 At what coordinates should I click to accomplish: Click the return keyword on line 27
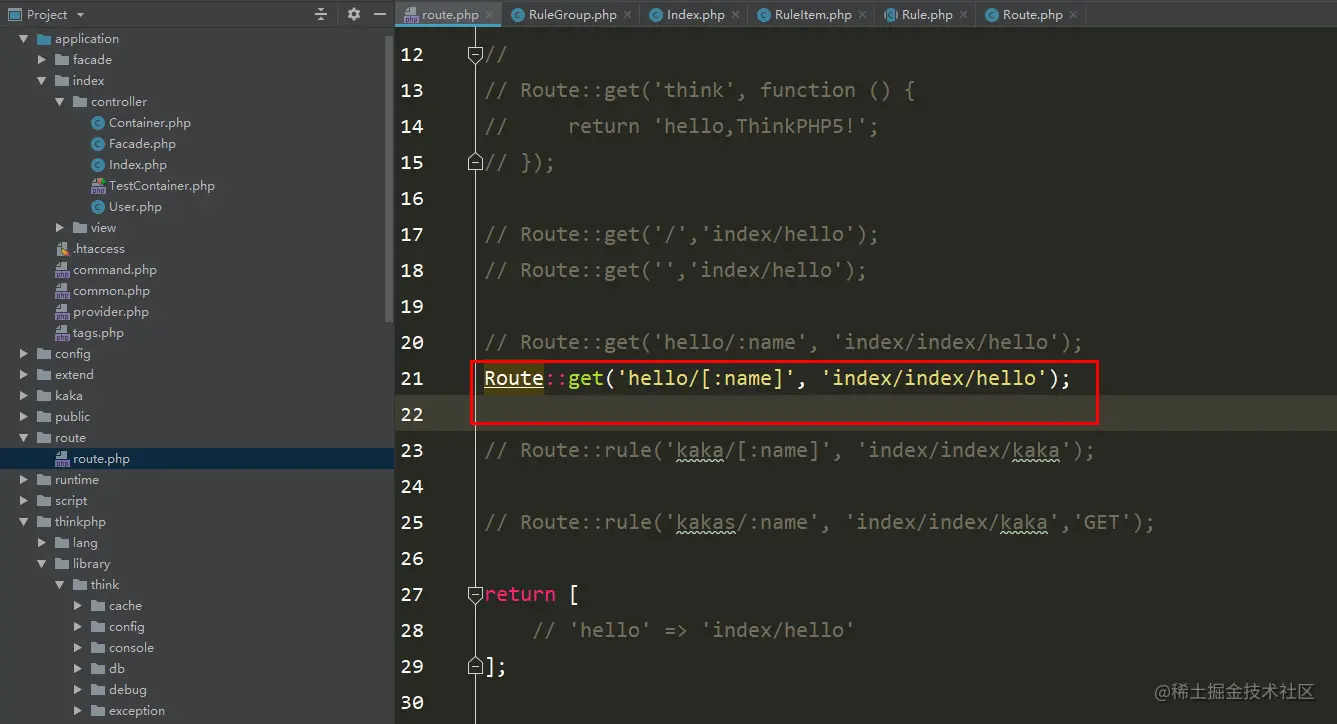(520, 594)
